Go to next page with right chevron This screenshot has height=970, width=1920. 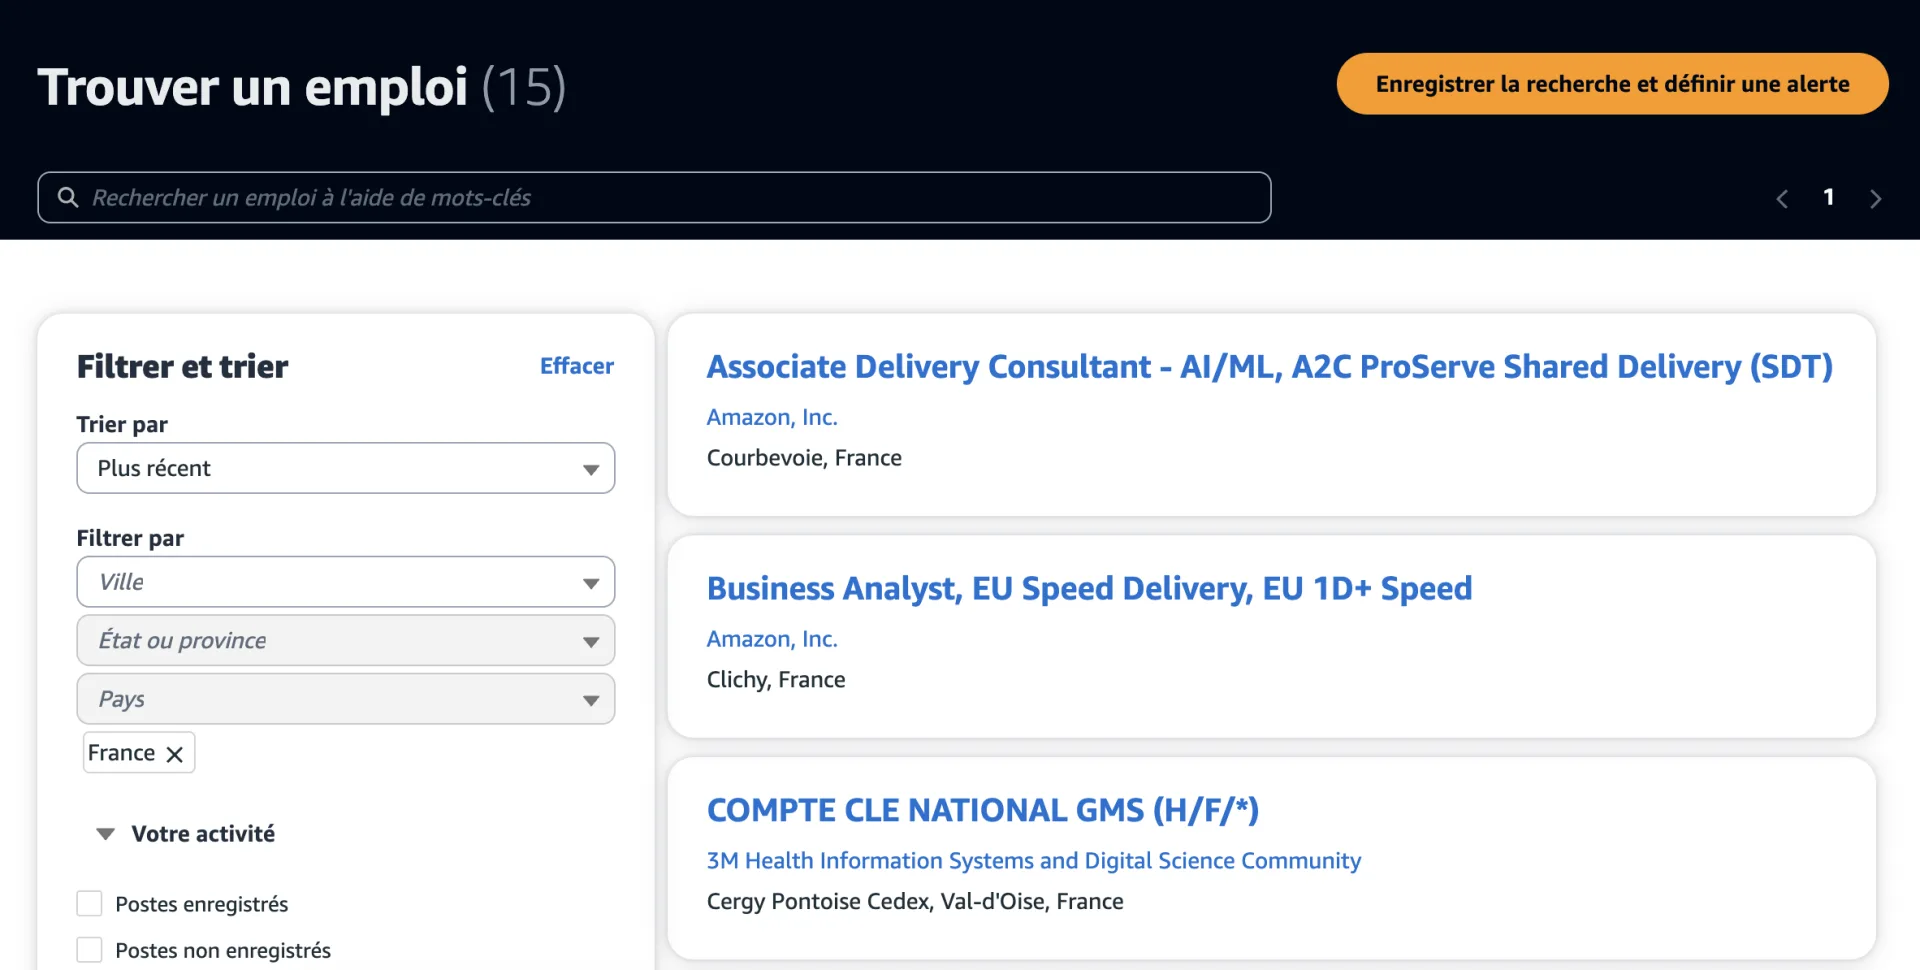click(x=1875, y=199)
